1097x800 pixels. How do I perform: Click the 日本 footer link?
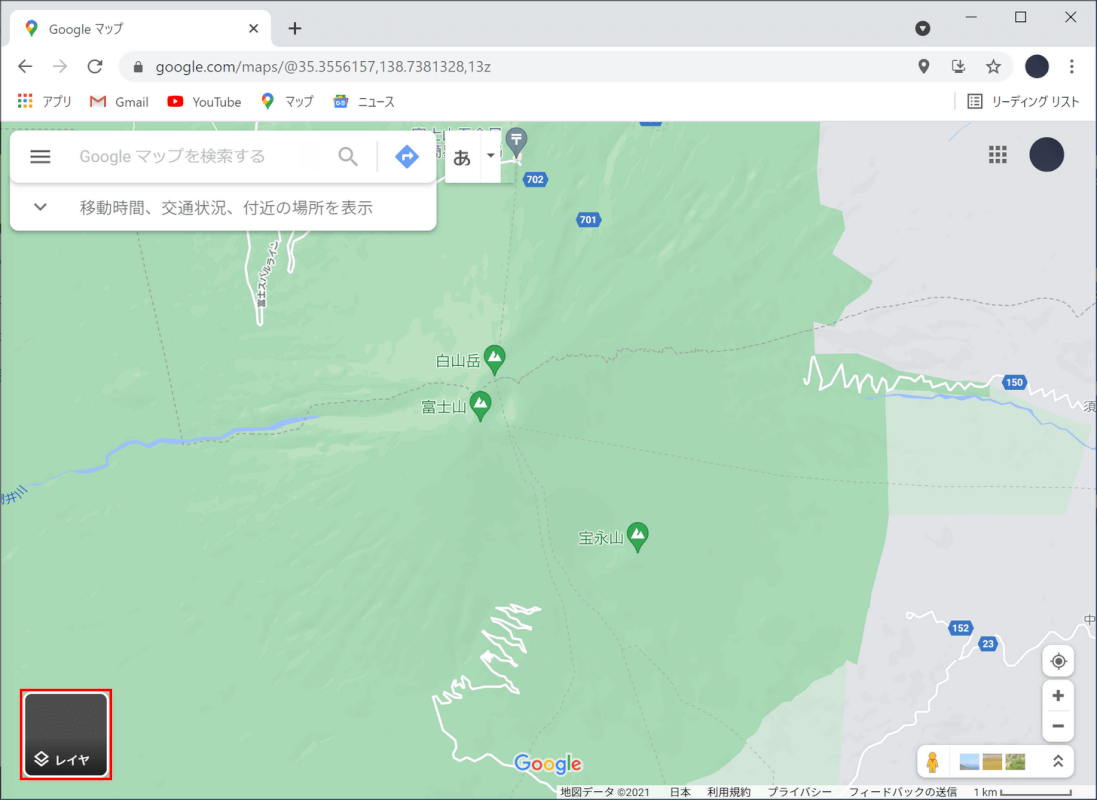tap(680, 792)
